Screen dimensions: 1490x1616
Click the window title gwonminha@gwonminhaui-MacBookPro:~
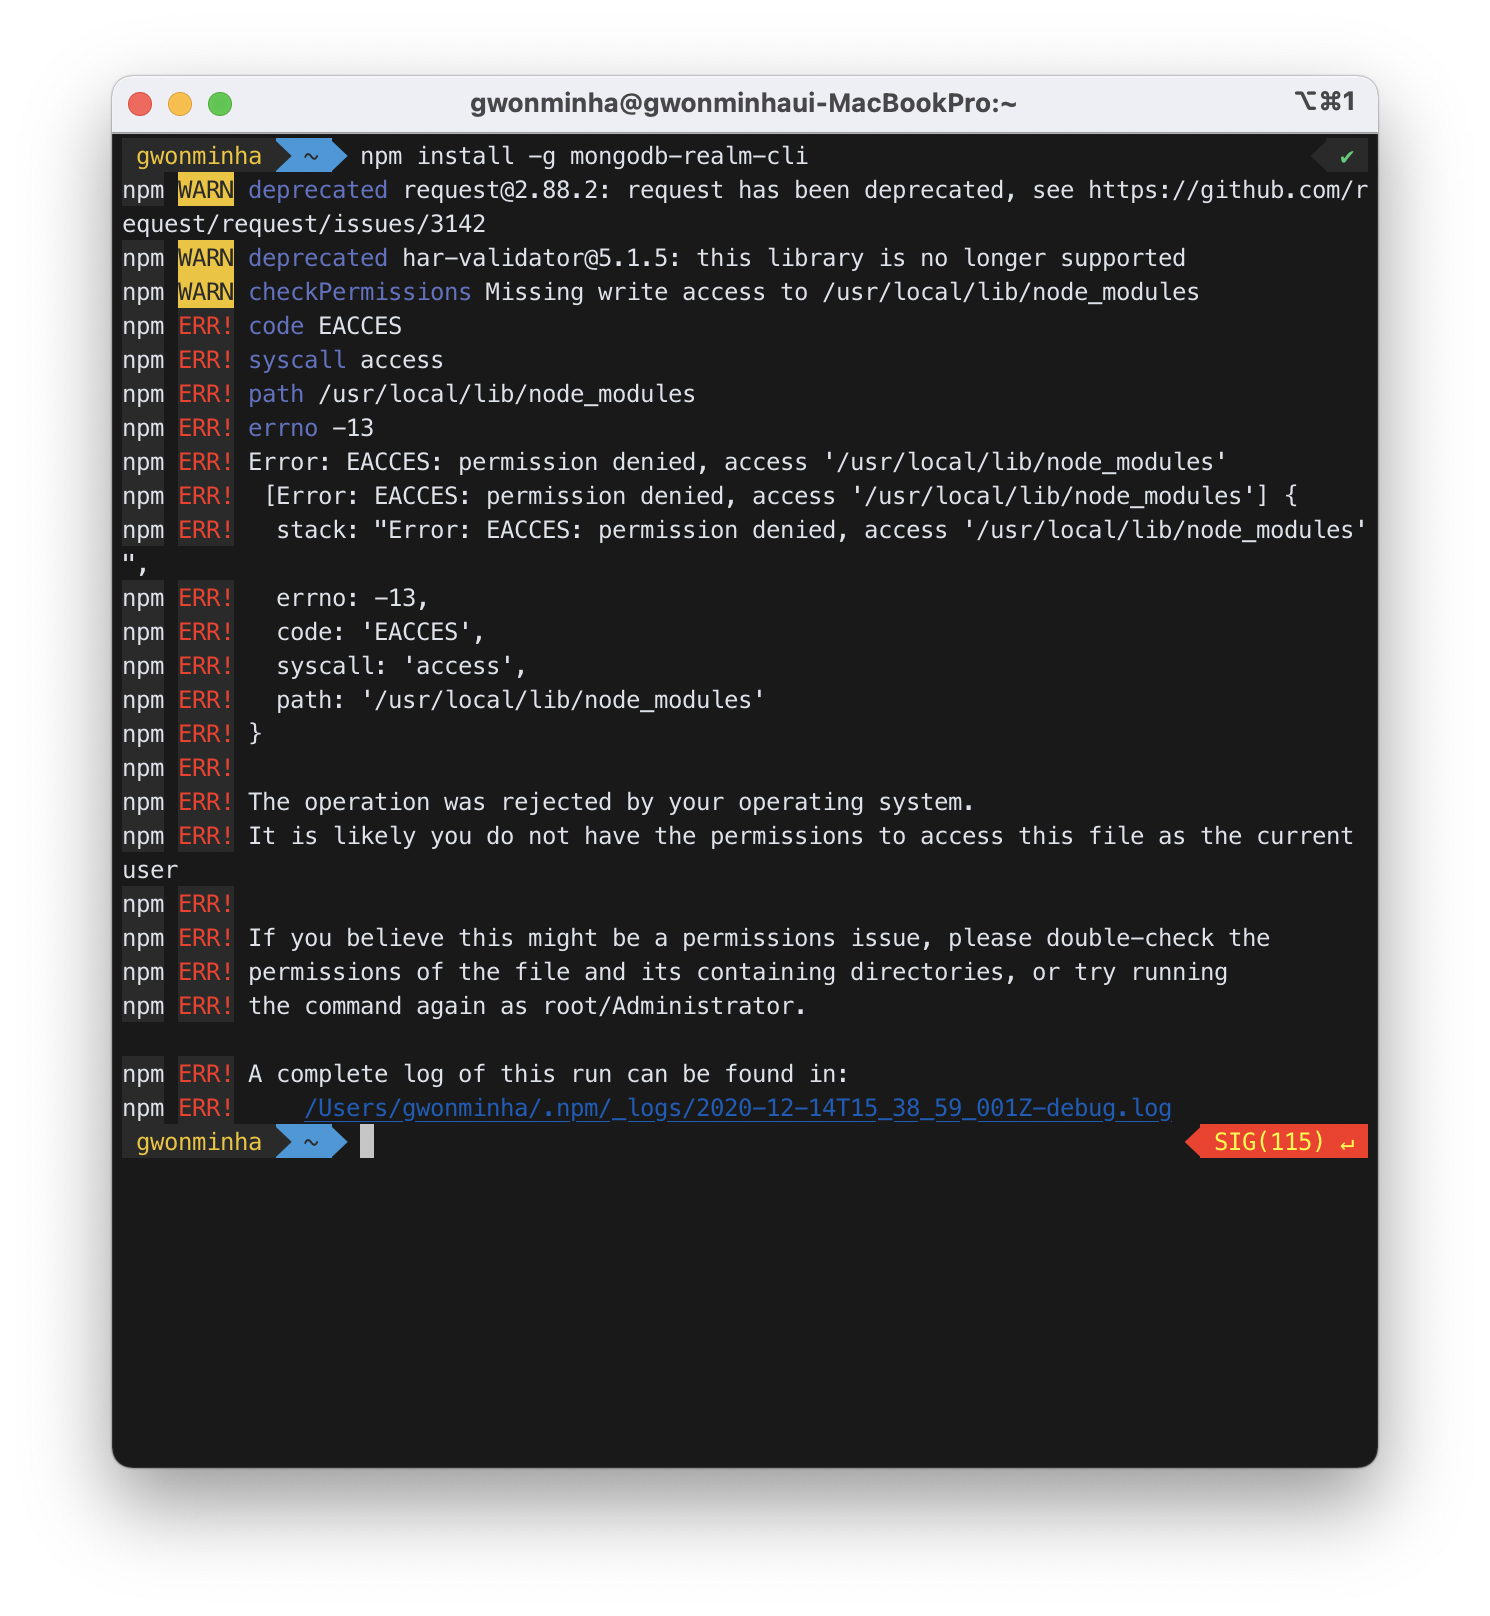[743, 103]
